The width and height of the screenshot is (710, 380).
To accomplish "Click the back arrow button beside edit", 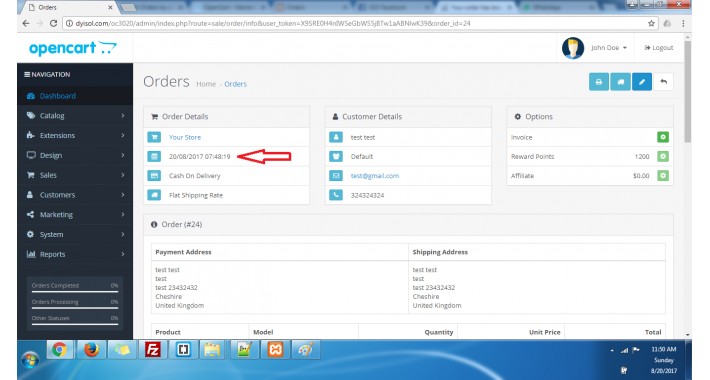I will [x=663, y=82].
